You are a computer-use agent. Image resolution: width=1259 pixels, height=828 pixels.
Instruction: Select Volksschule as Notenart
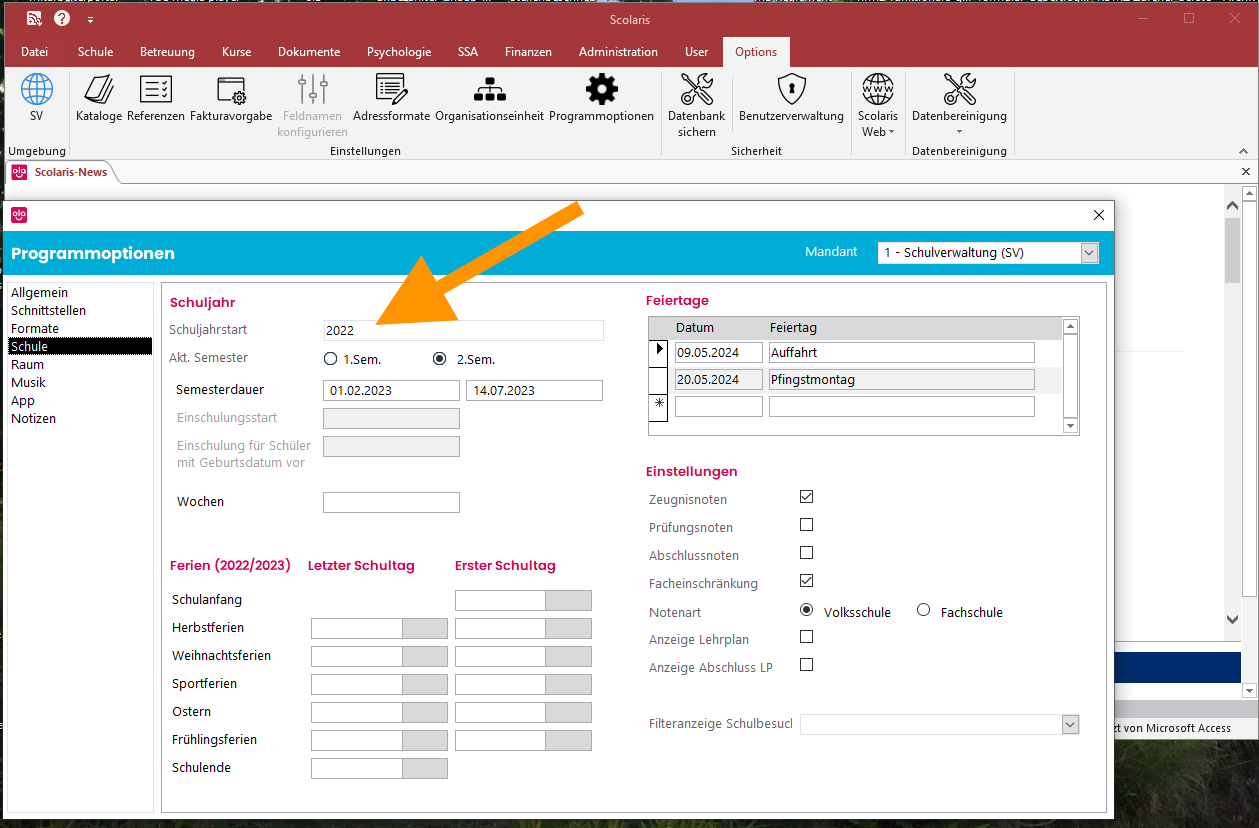[807, 610]
